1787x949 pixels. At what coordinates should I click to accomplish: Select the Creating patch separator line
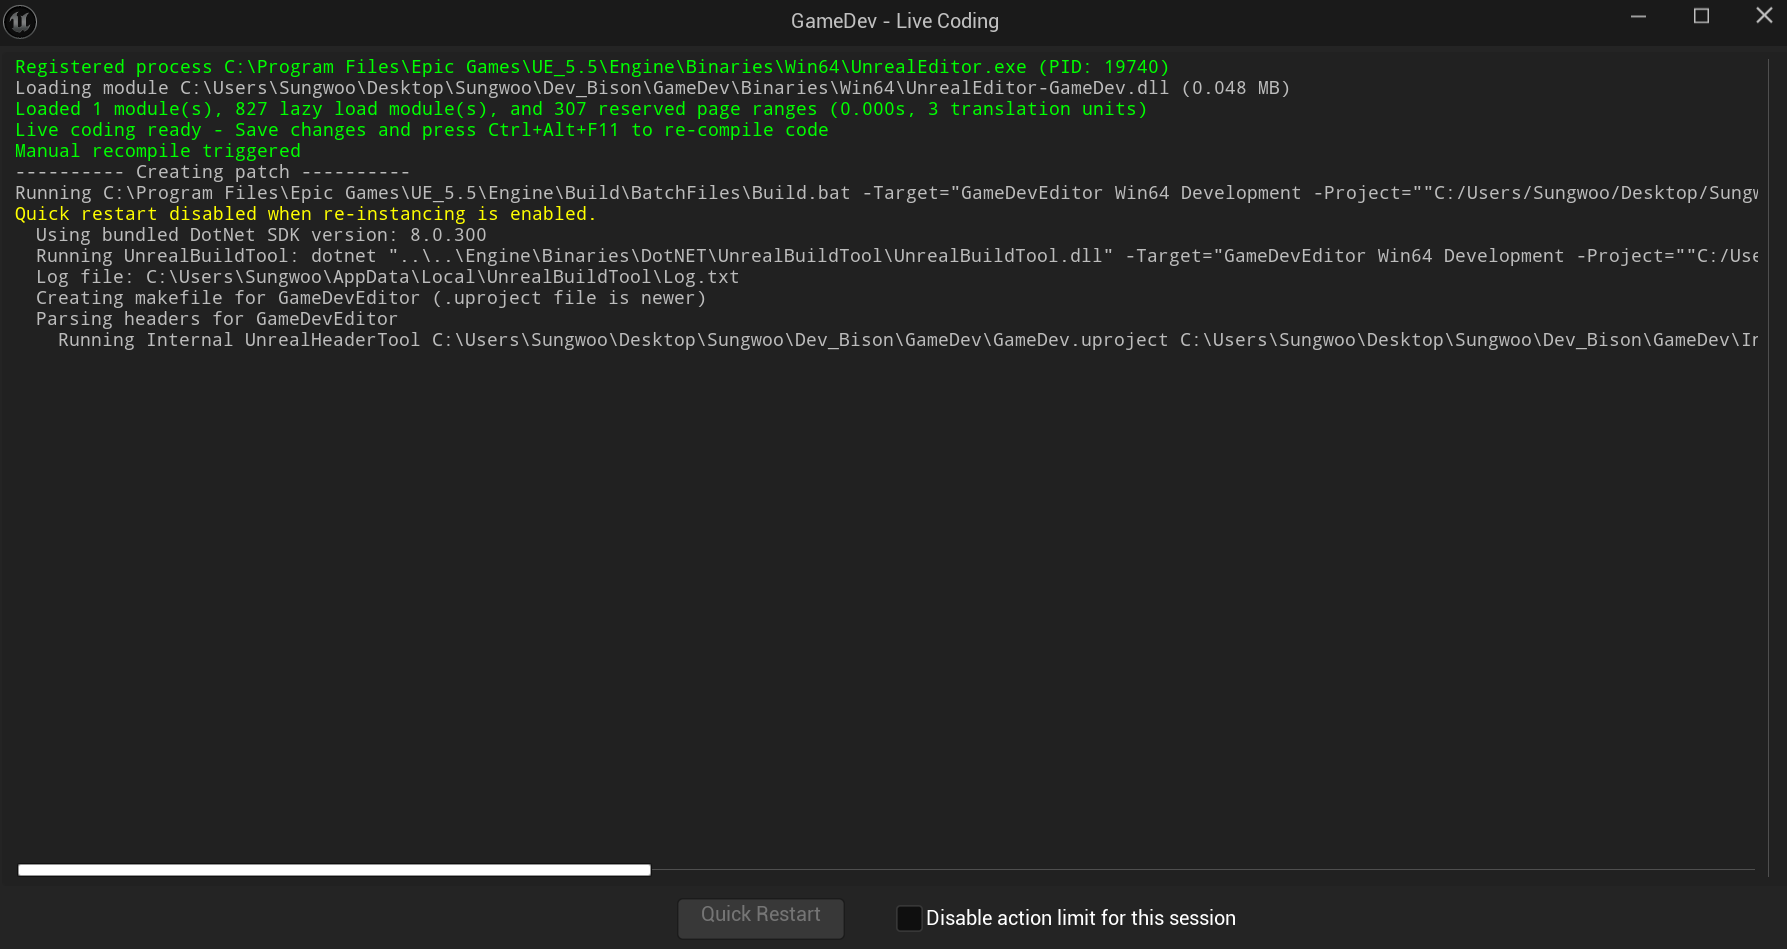pyautogui.click(x=212, y=172)
